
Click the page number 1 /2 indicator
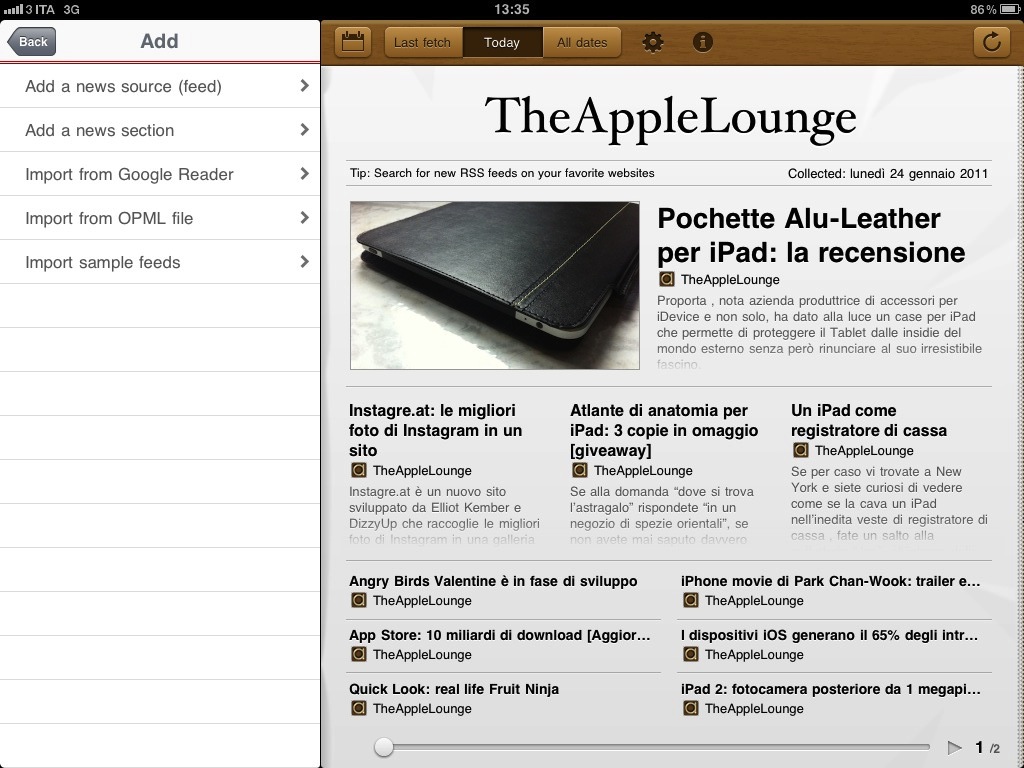click(x=987, y=747)
